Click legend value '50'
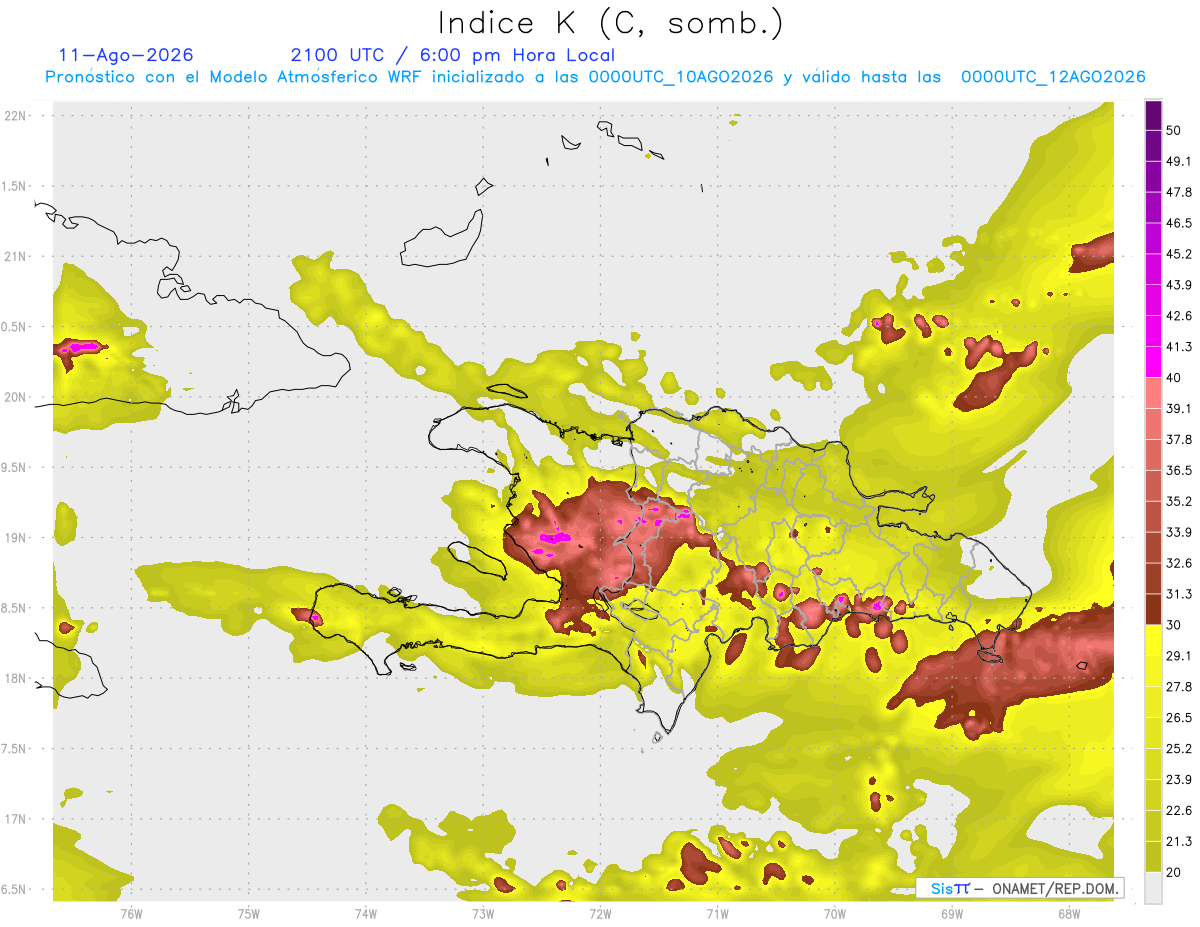Viewport: 1200px width, 927px height. (x=1173, y=130)
